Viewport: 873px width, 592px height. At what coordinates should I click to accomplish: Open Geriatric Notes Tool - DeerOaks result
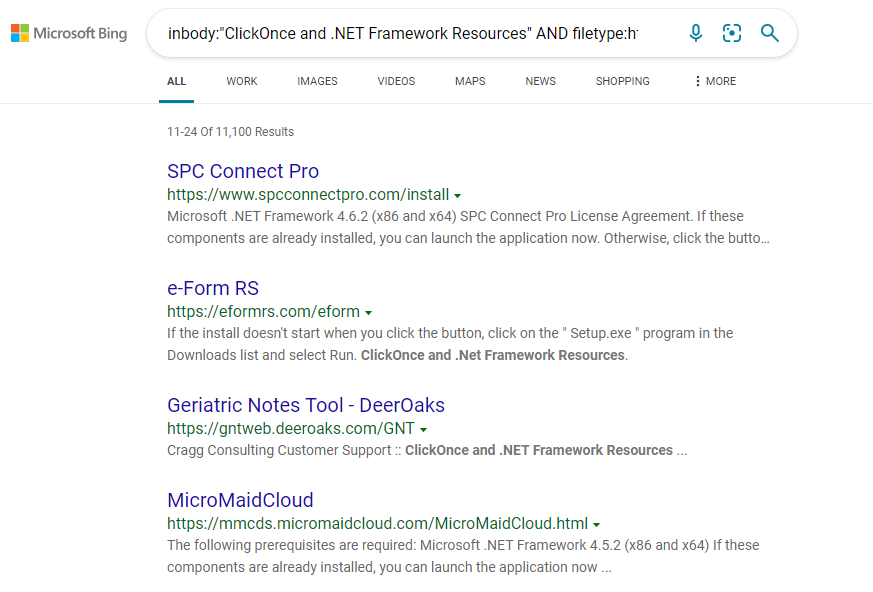coord(305,405)
